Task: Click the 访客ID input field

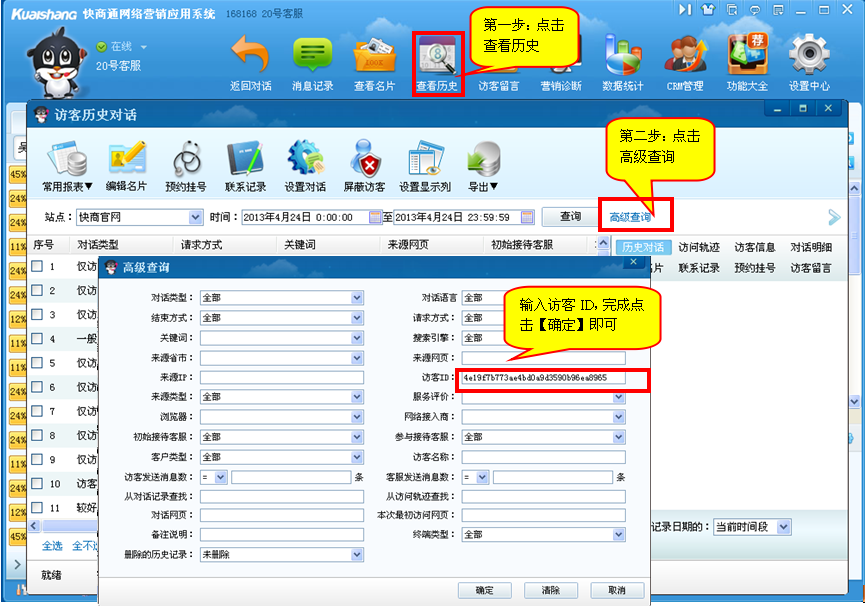Action: (552, 378)
